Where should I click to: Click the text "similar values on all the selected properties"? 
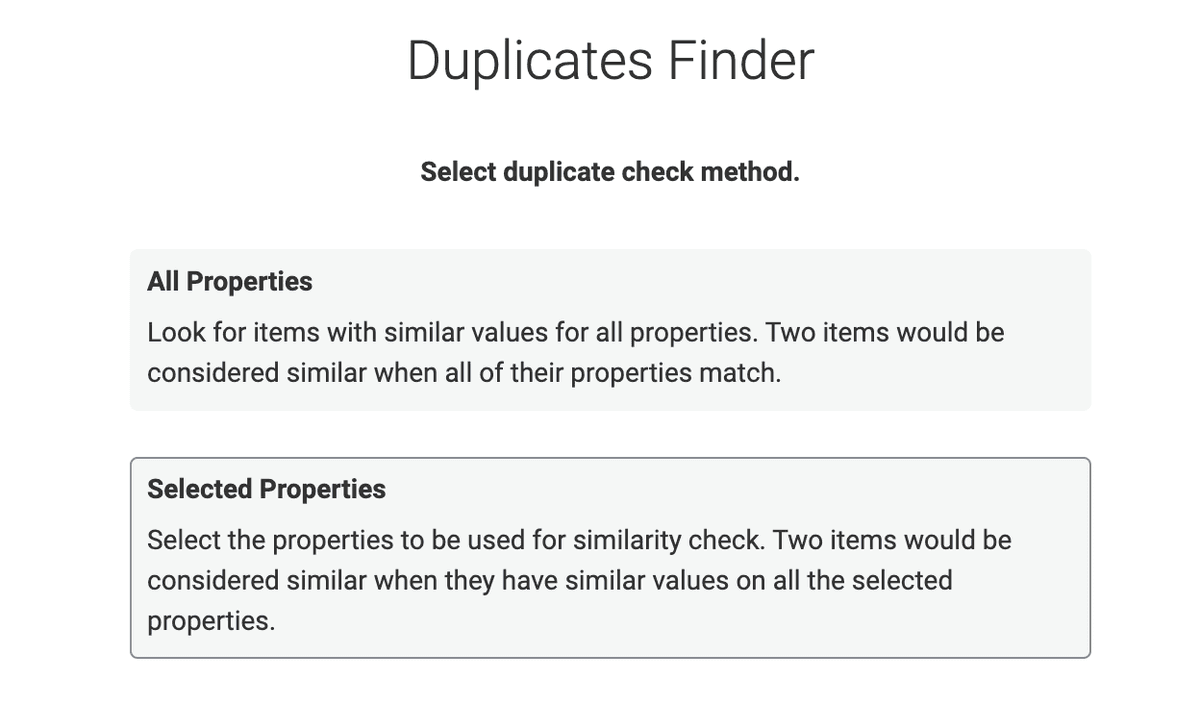click(550, 600)
